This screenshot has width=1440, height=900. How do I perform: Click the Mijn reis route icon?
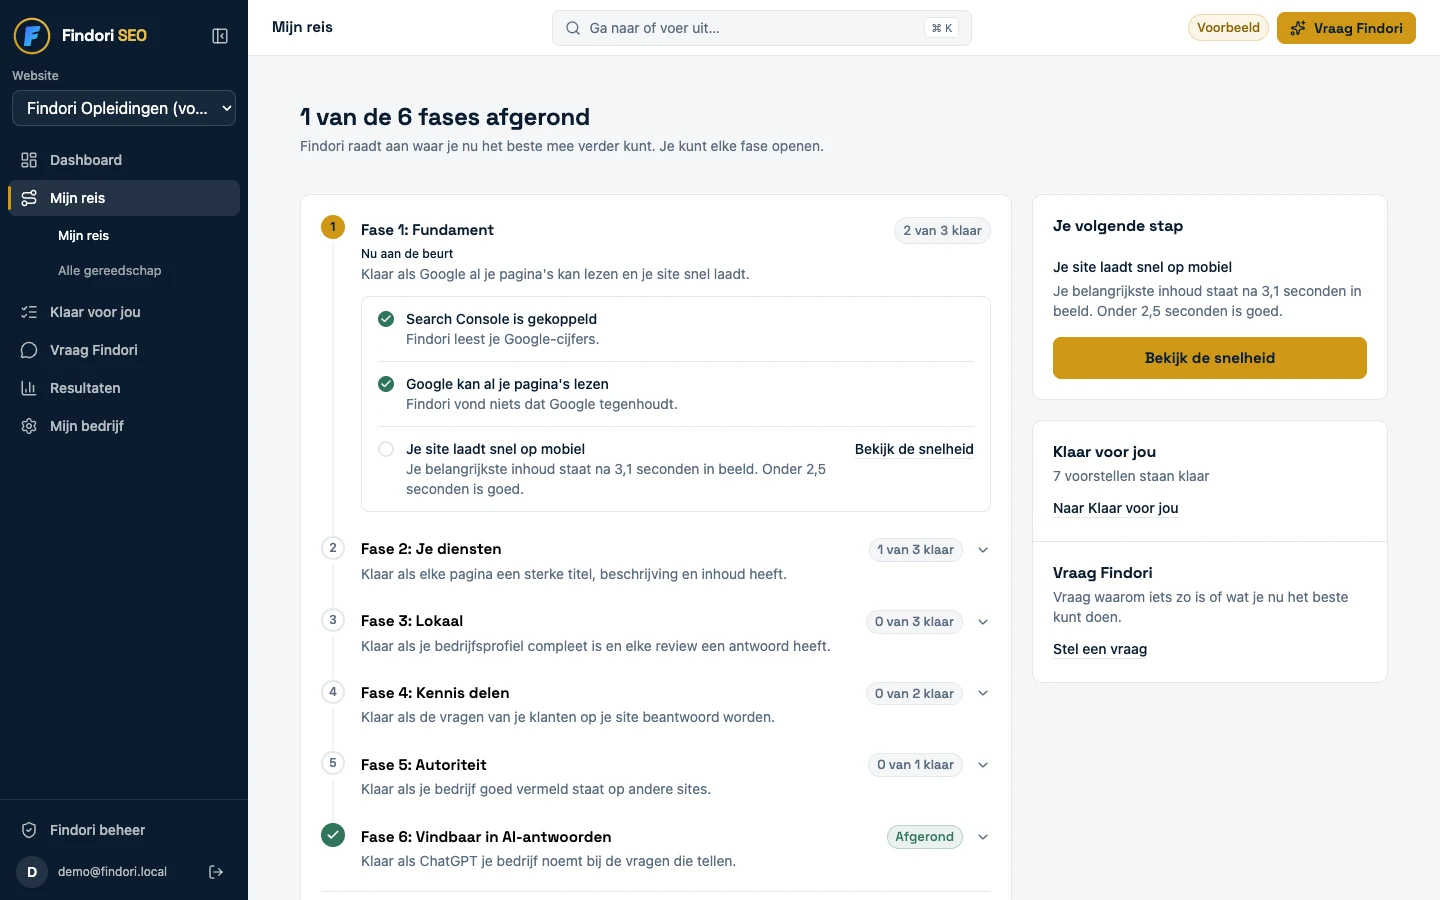click(29, 198)
